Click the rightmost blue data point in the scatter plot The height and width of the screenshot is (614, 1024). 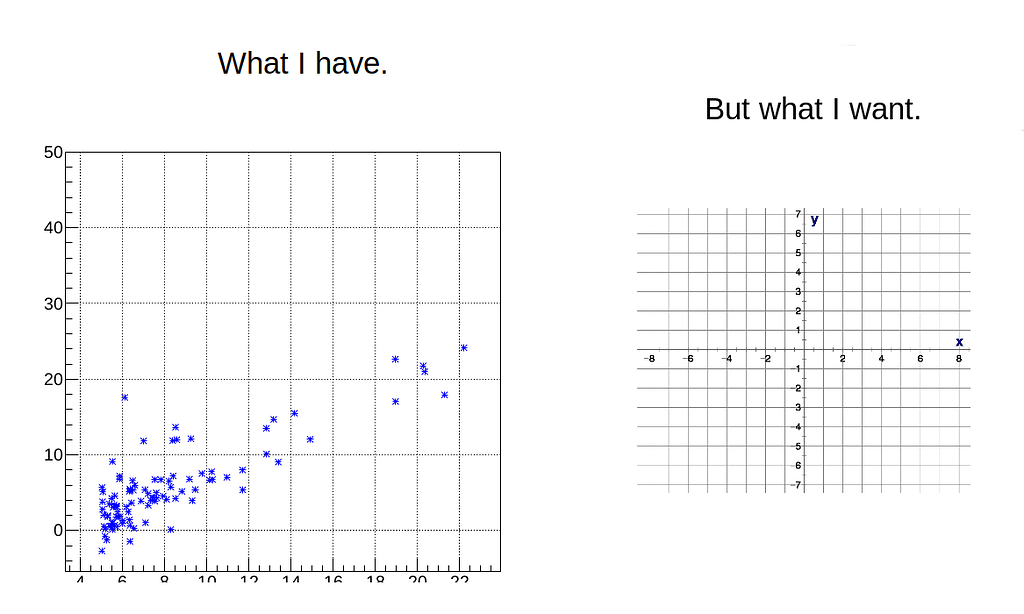(x=464, y=348)
